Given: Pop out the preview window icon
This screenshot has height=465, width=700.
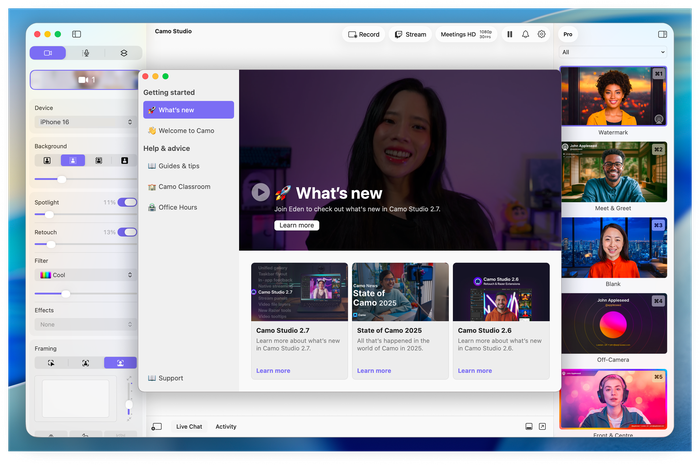Looking at the screenshot, I should [542, 427].
